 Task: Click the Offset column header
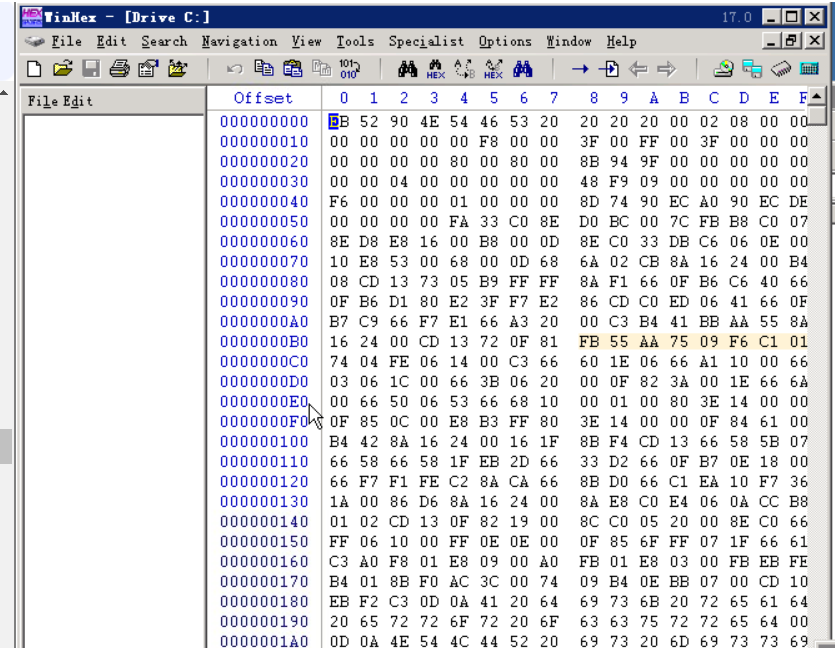click(x=263, y=98)
